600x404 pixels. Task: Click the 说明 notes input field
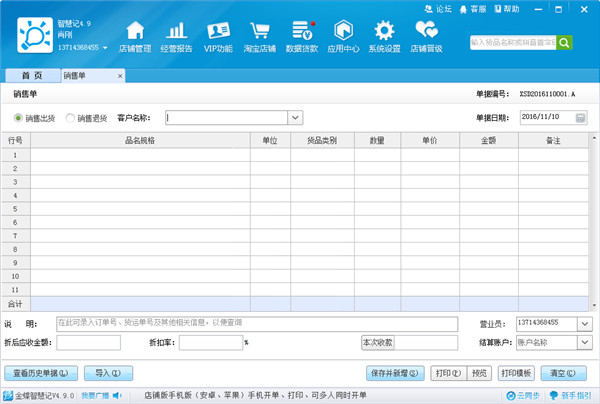(x=256, y=323)
